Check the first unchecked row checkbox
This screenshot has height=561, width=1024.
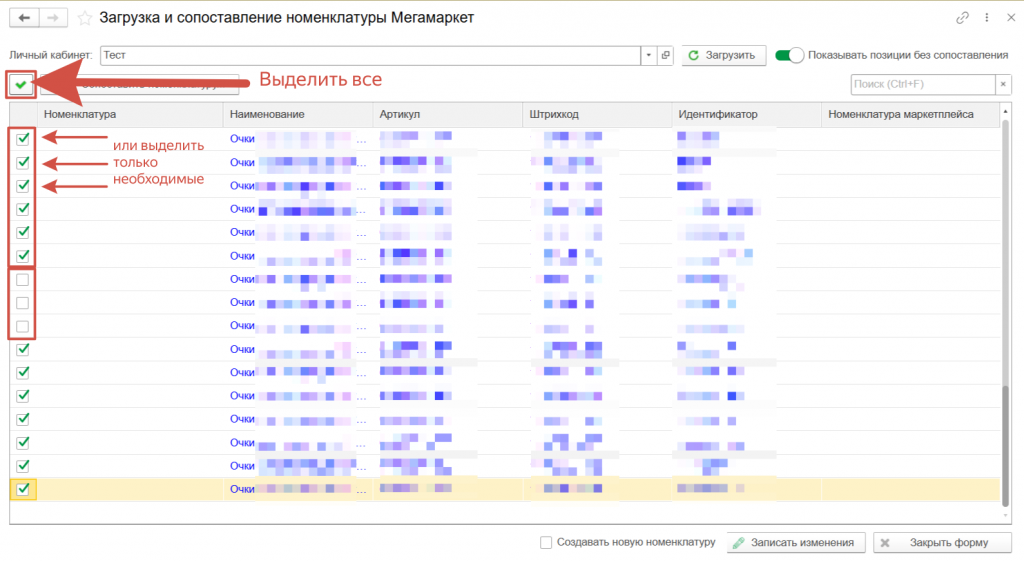23,280
